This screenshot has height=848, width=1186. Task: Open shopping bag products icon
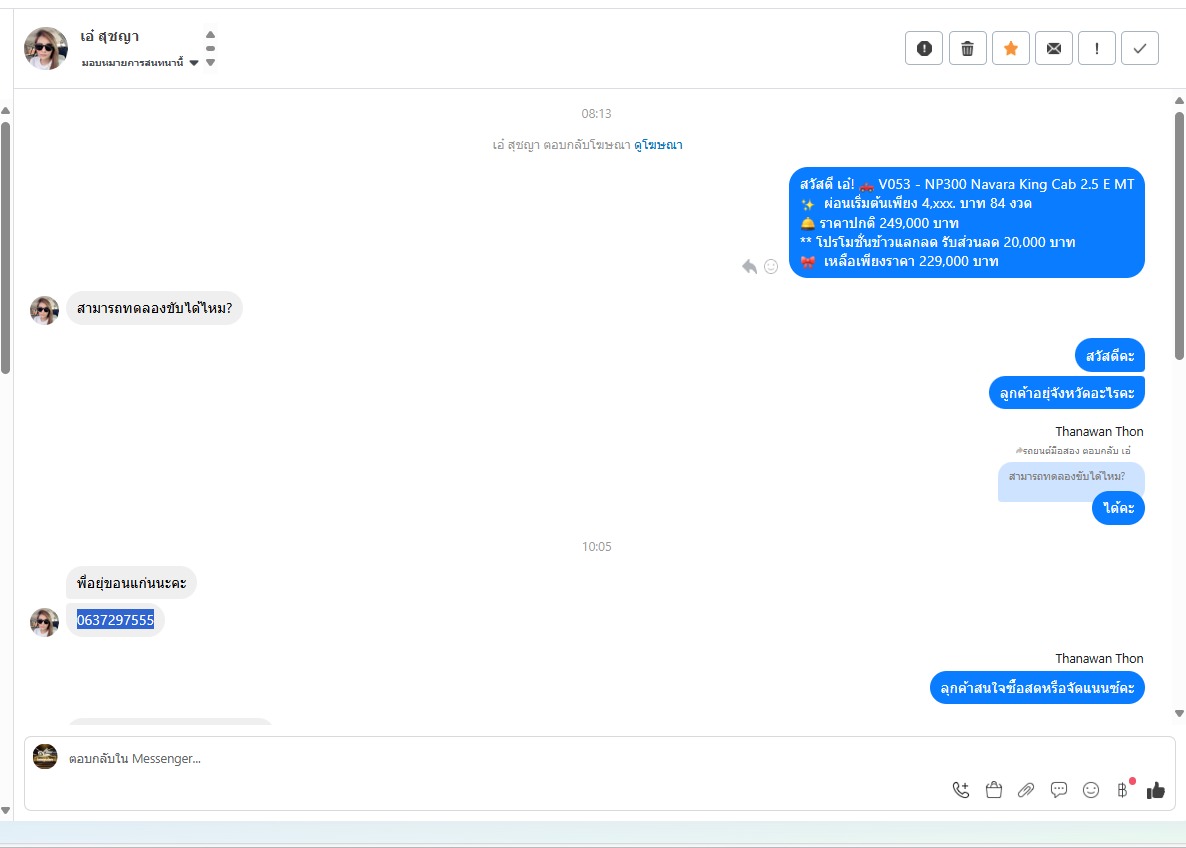994,790
